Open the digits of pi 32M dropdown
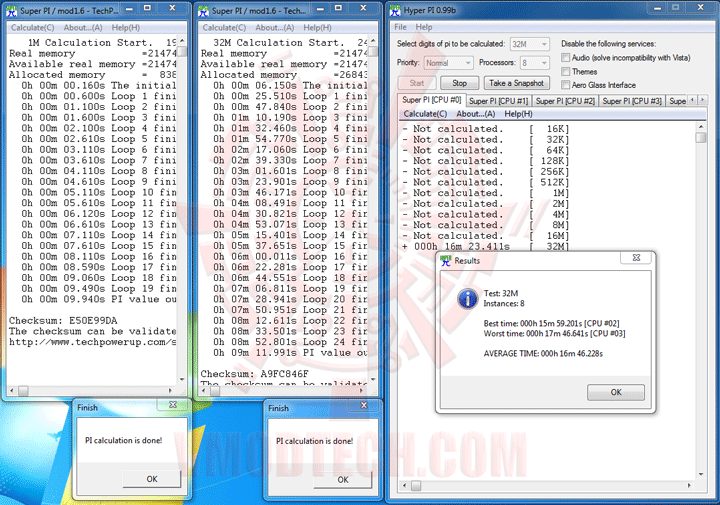The image size is (720, 505). point(529,44)
